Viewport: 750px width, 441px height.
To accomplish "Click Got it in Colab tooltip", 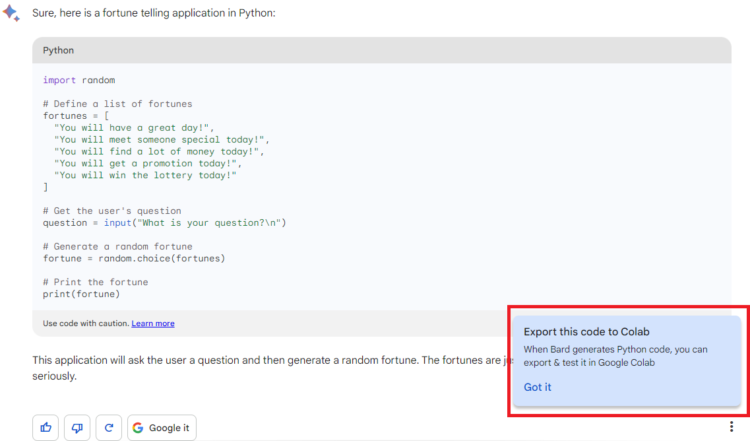I will pos(537,387).
